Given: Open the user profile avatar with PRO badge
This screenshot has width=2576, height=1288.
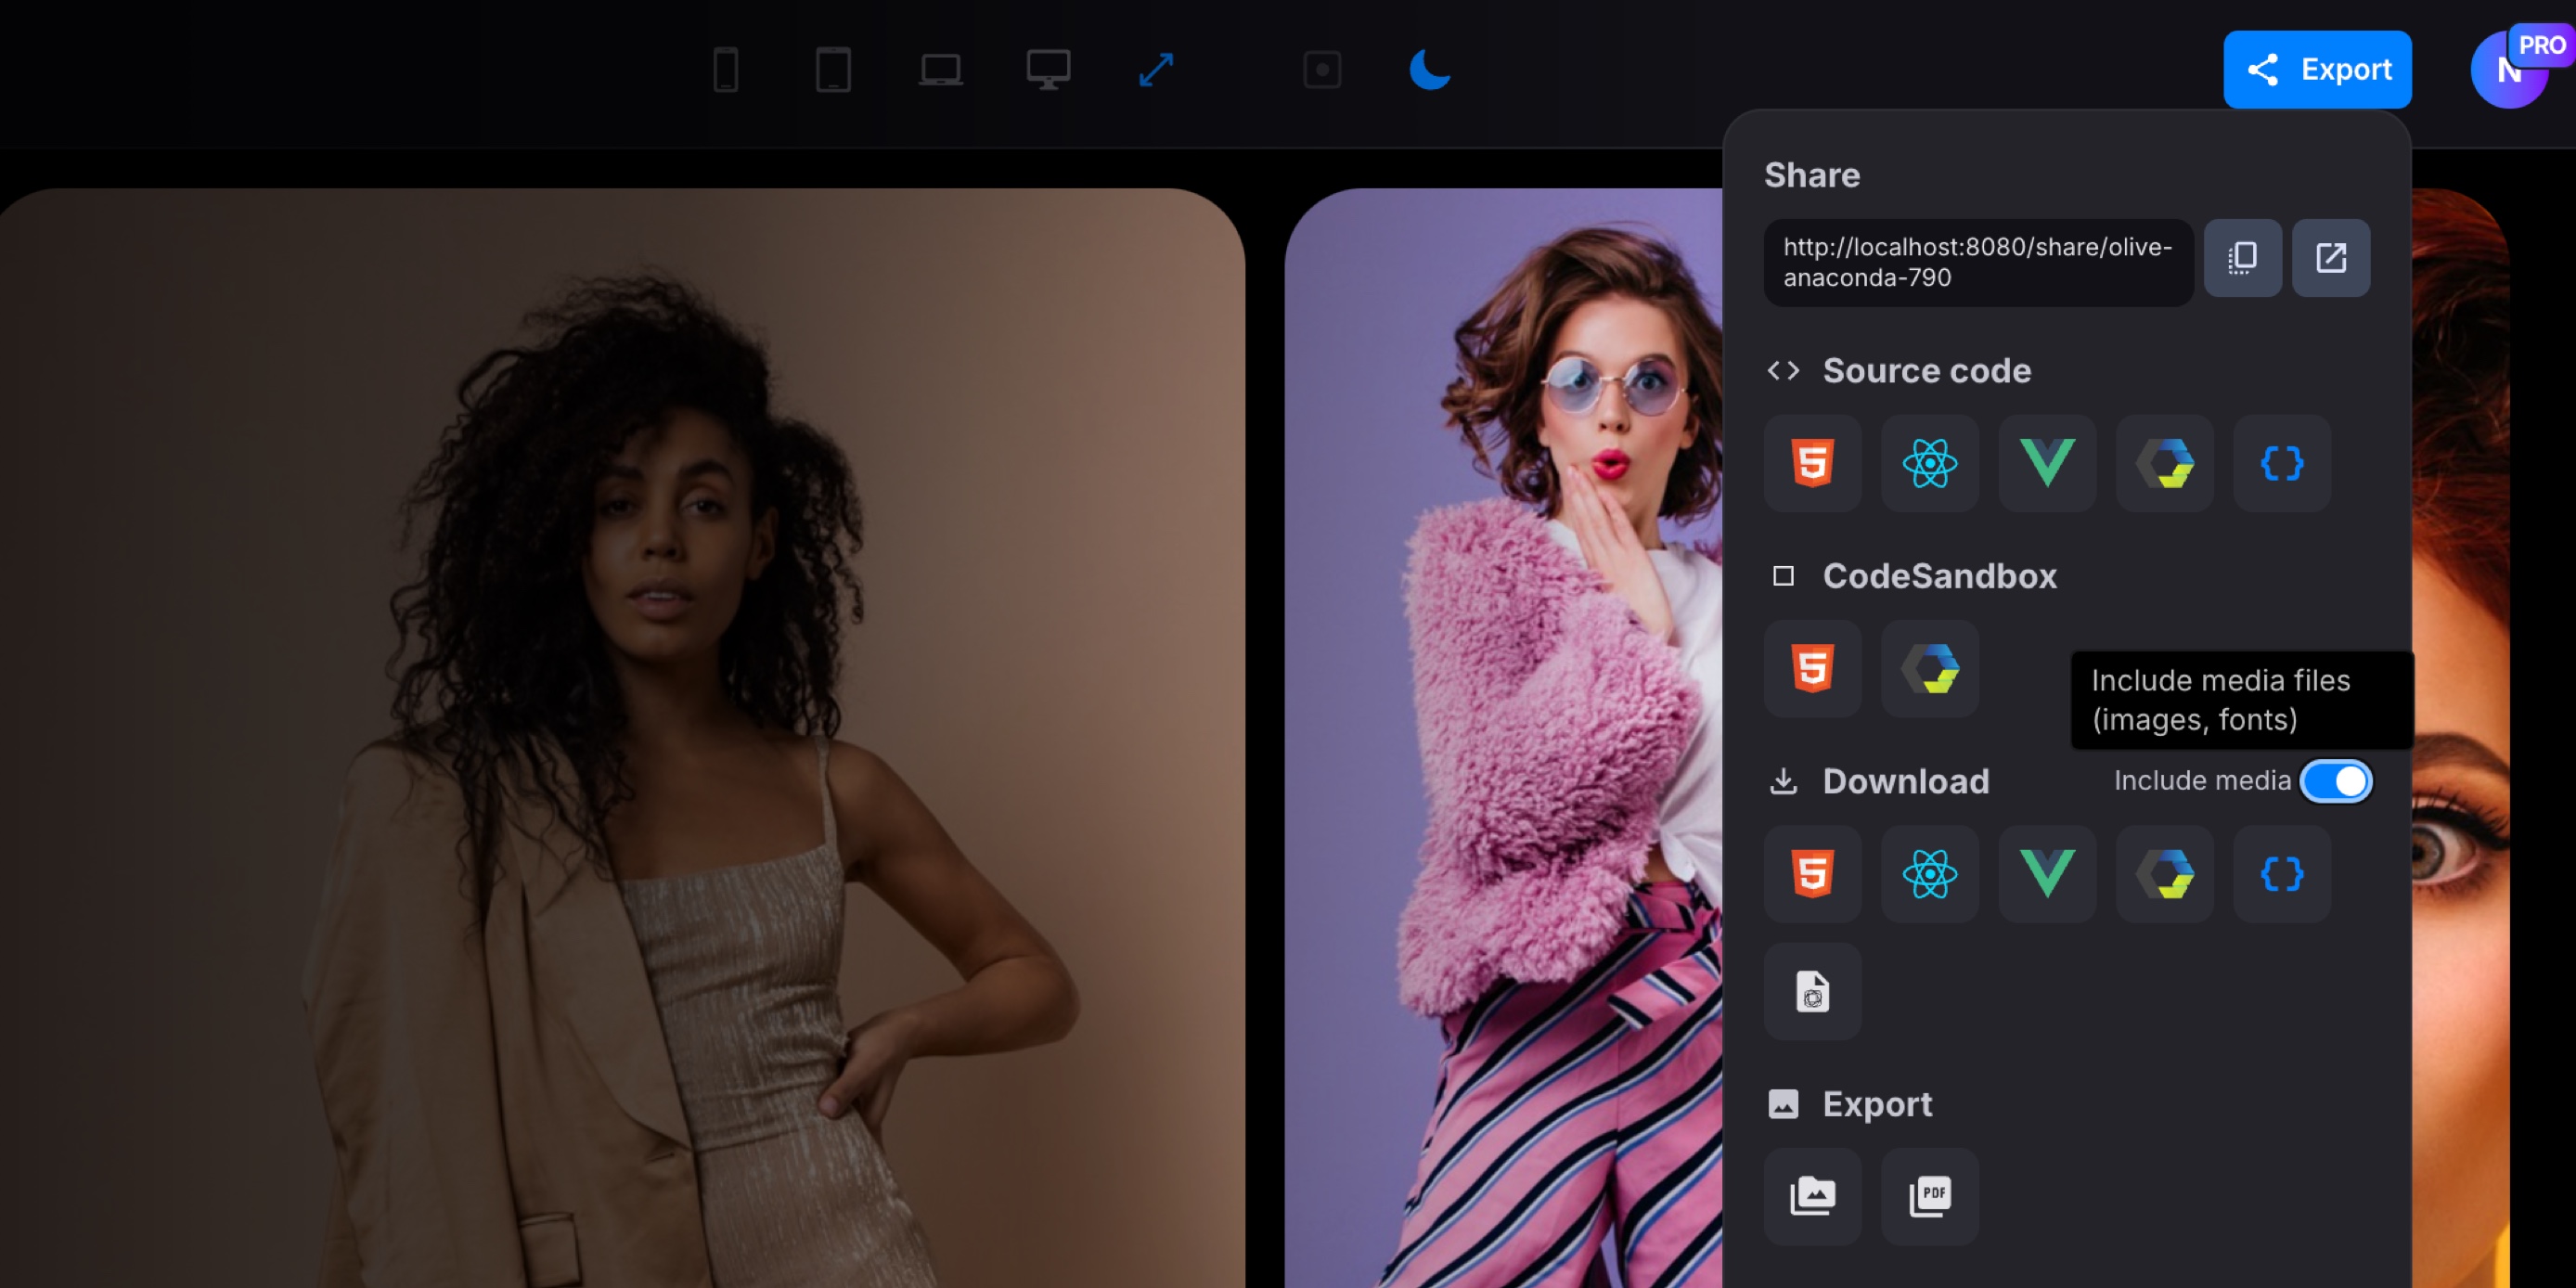Looking at the screenshot, I should [x=2508, y=70].
